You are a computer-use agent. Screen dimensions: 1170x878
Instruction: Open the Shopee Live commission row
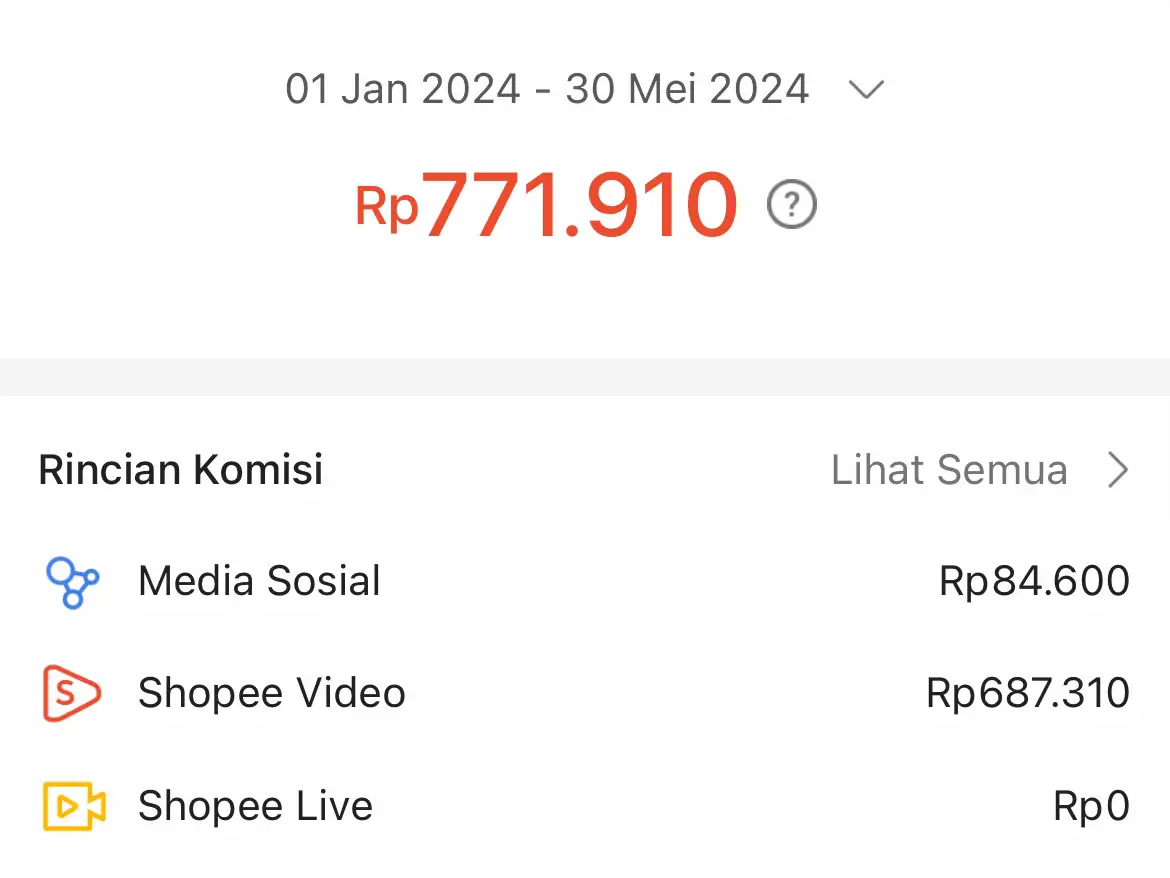tap(585, 806)
